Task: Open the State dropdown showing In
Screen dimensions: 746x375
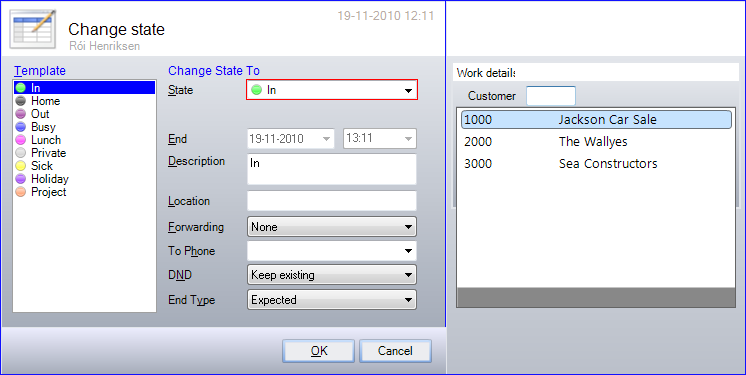Action: [332, 90]
